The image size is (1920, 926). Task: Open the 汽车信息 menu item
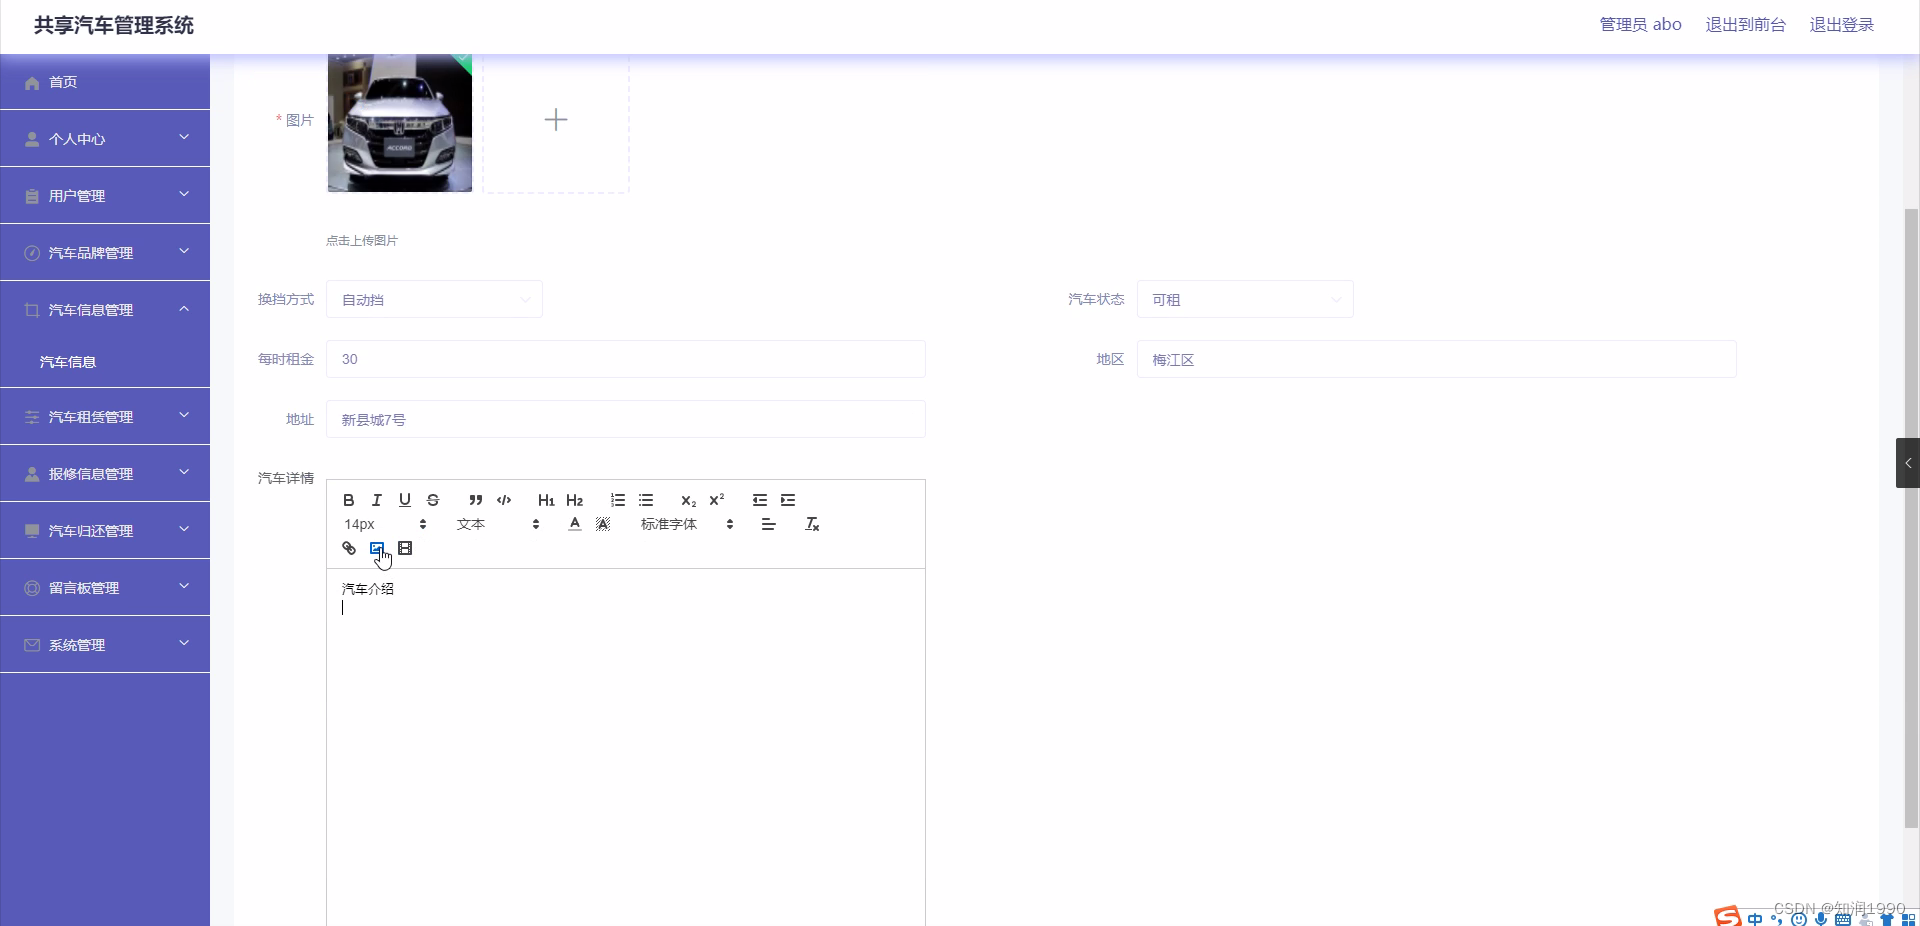tap(69, 362)
